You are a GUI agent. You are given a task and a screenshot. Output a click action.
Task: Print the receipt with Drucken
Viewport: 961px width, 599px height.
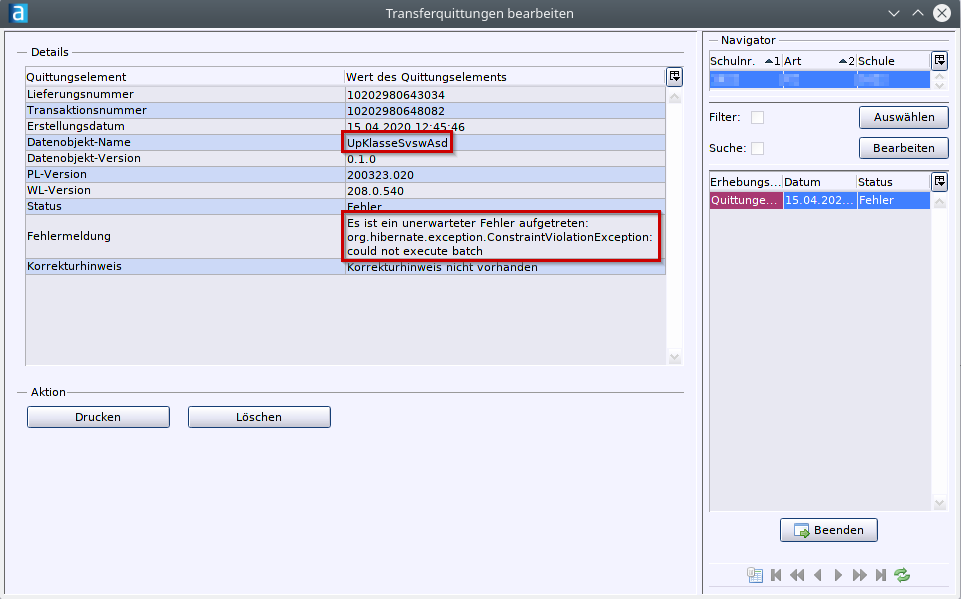[98, 417]
